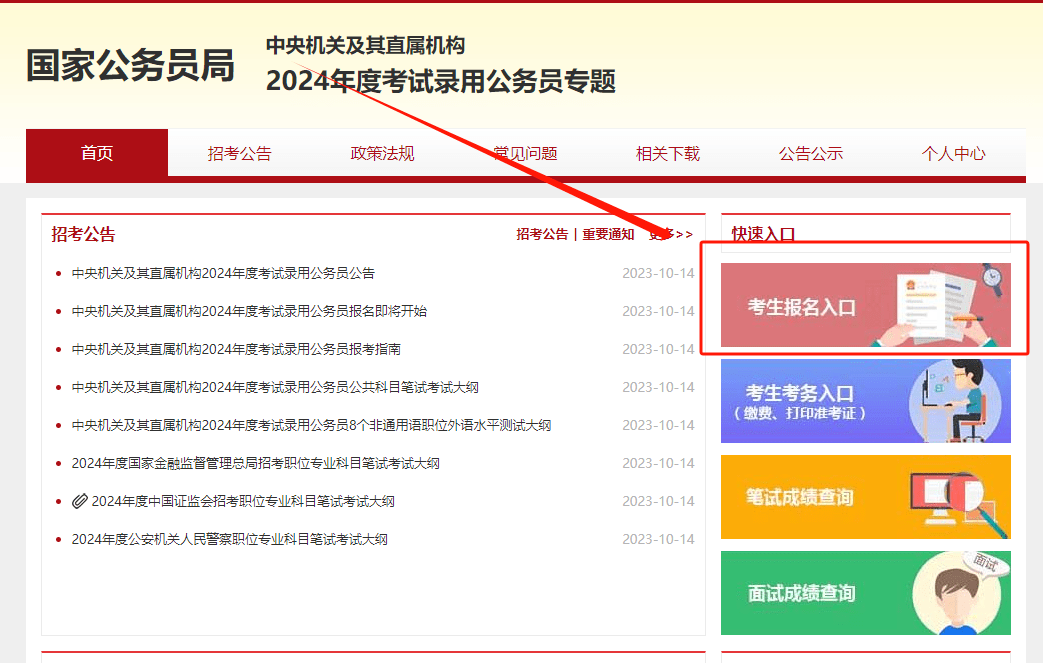Open the 考生考务入口 exam services banner
This screenshot has width=1043, height=663.
click(864, 400)
